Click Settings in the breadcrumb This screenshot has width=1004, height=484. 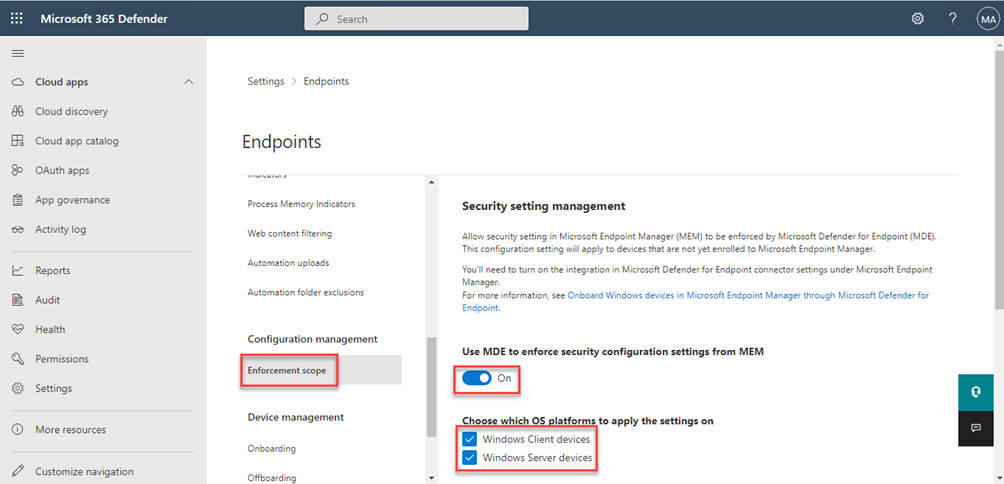tap(266, 81)
